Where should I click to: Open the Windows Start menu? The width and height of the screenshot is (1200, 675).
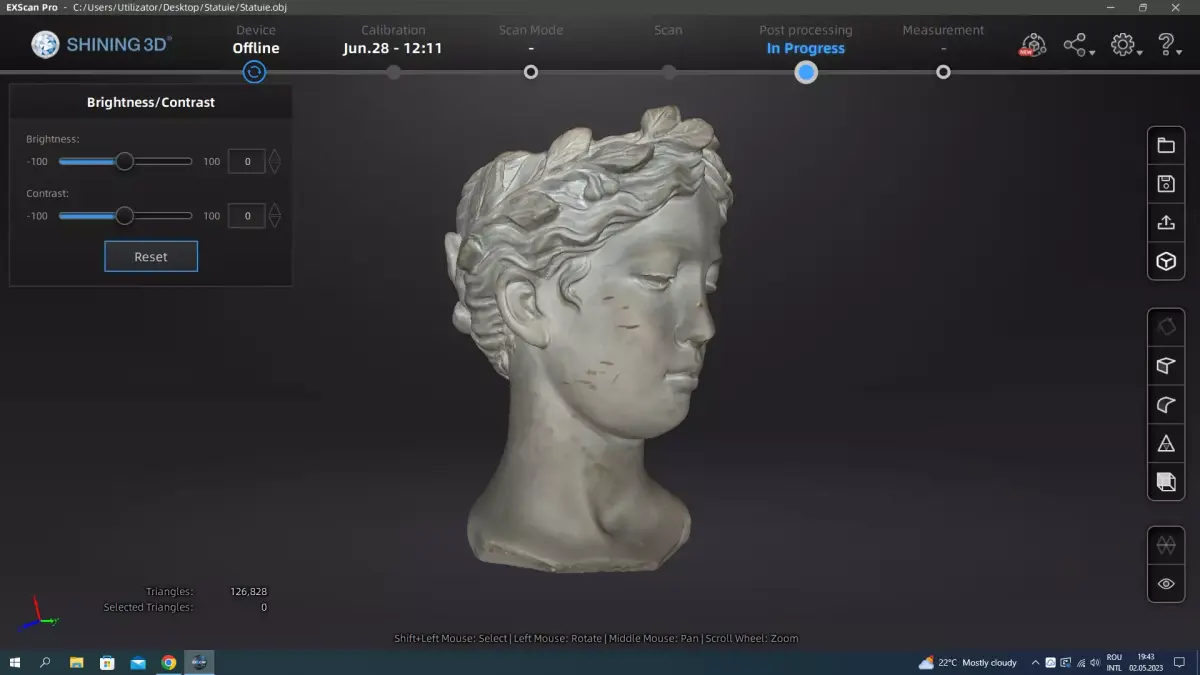15,662
